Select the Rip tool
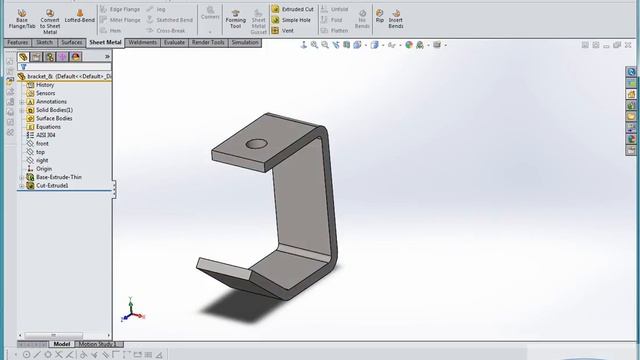 (x=380, y=16)
